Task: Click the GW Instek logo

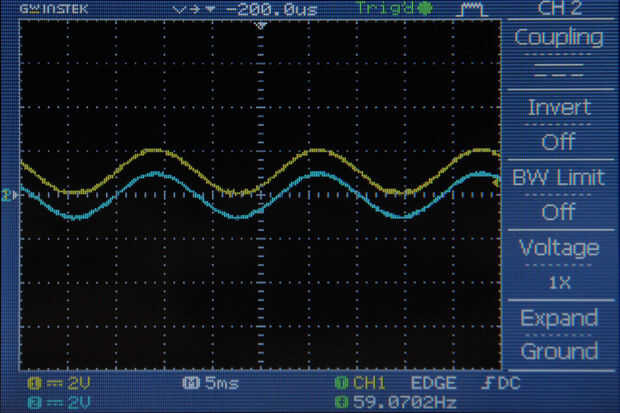Action: (x=54, y=9)
